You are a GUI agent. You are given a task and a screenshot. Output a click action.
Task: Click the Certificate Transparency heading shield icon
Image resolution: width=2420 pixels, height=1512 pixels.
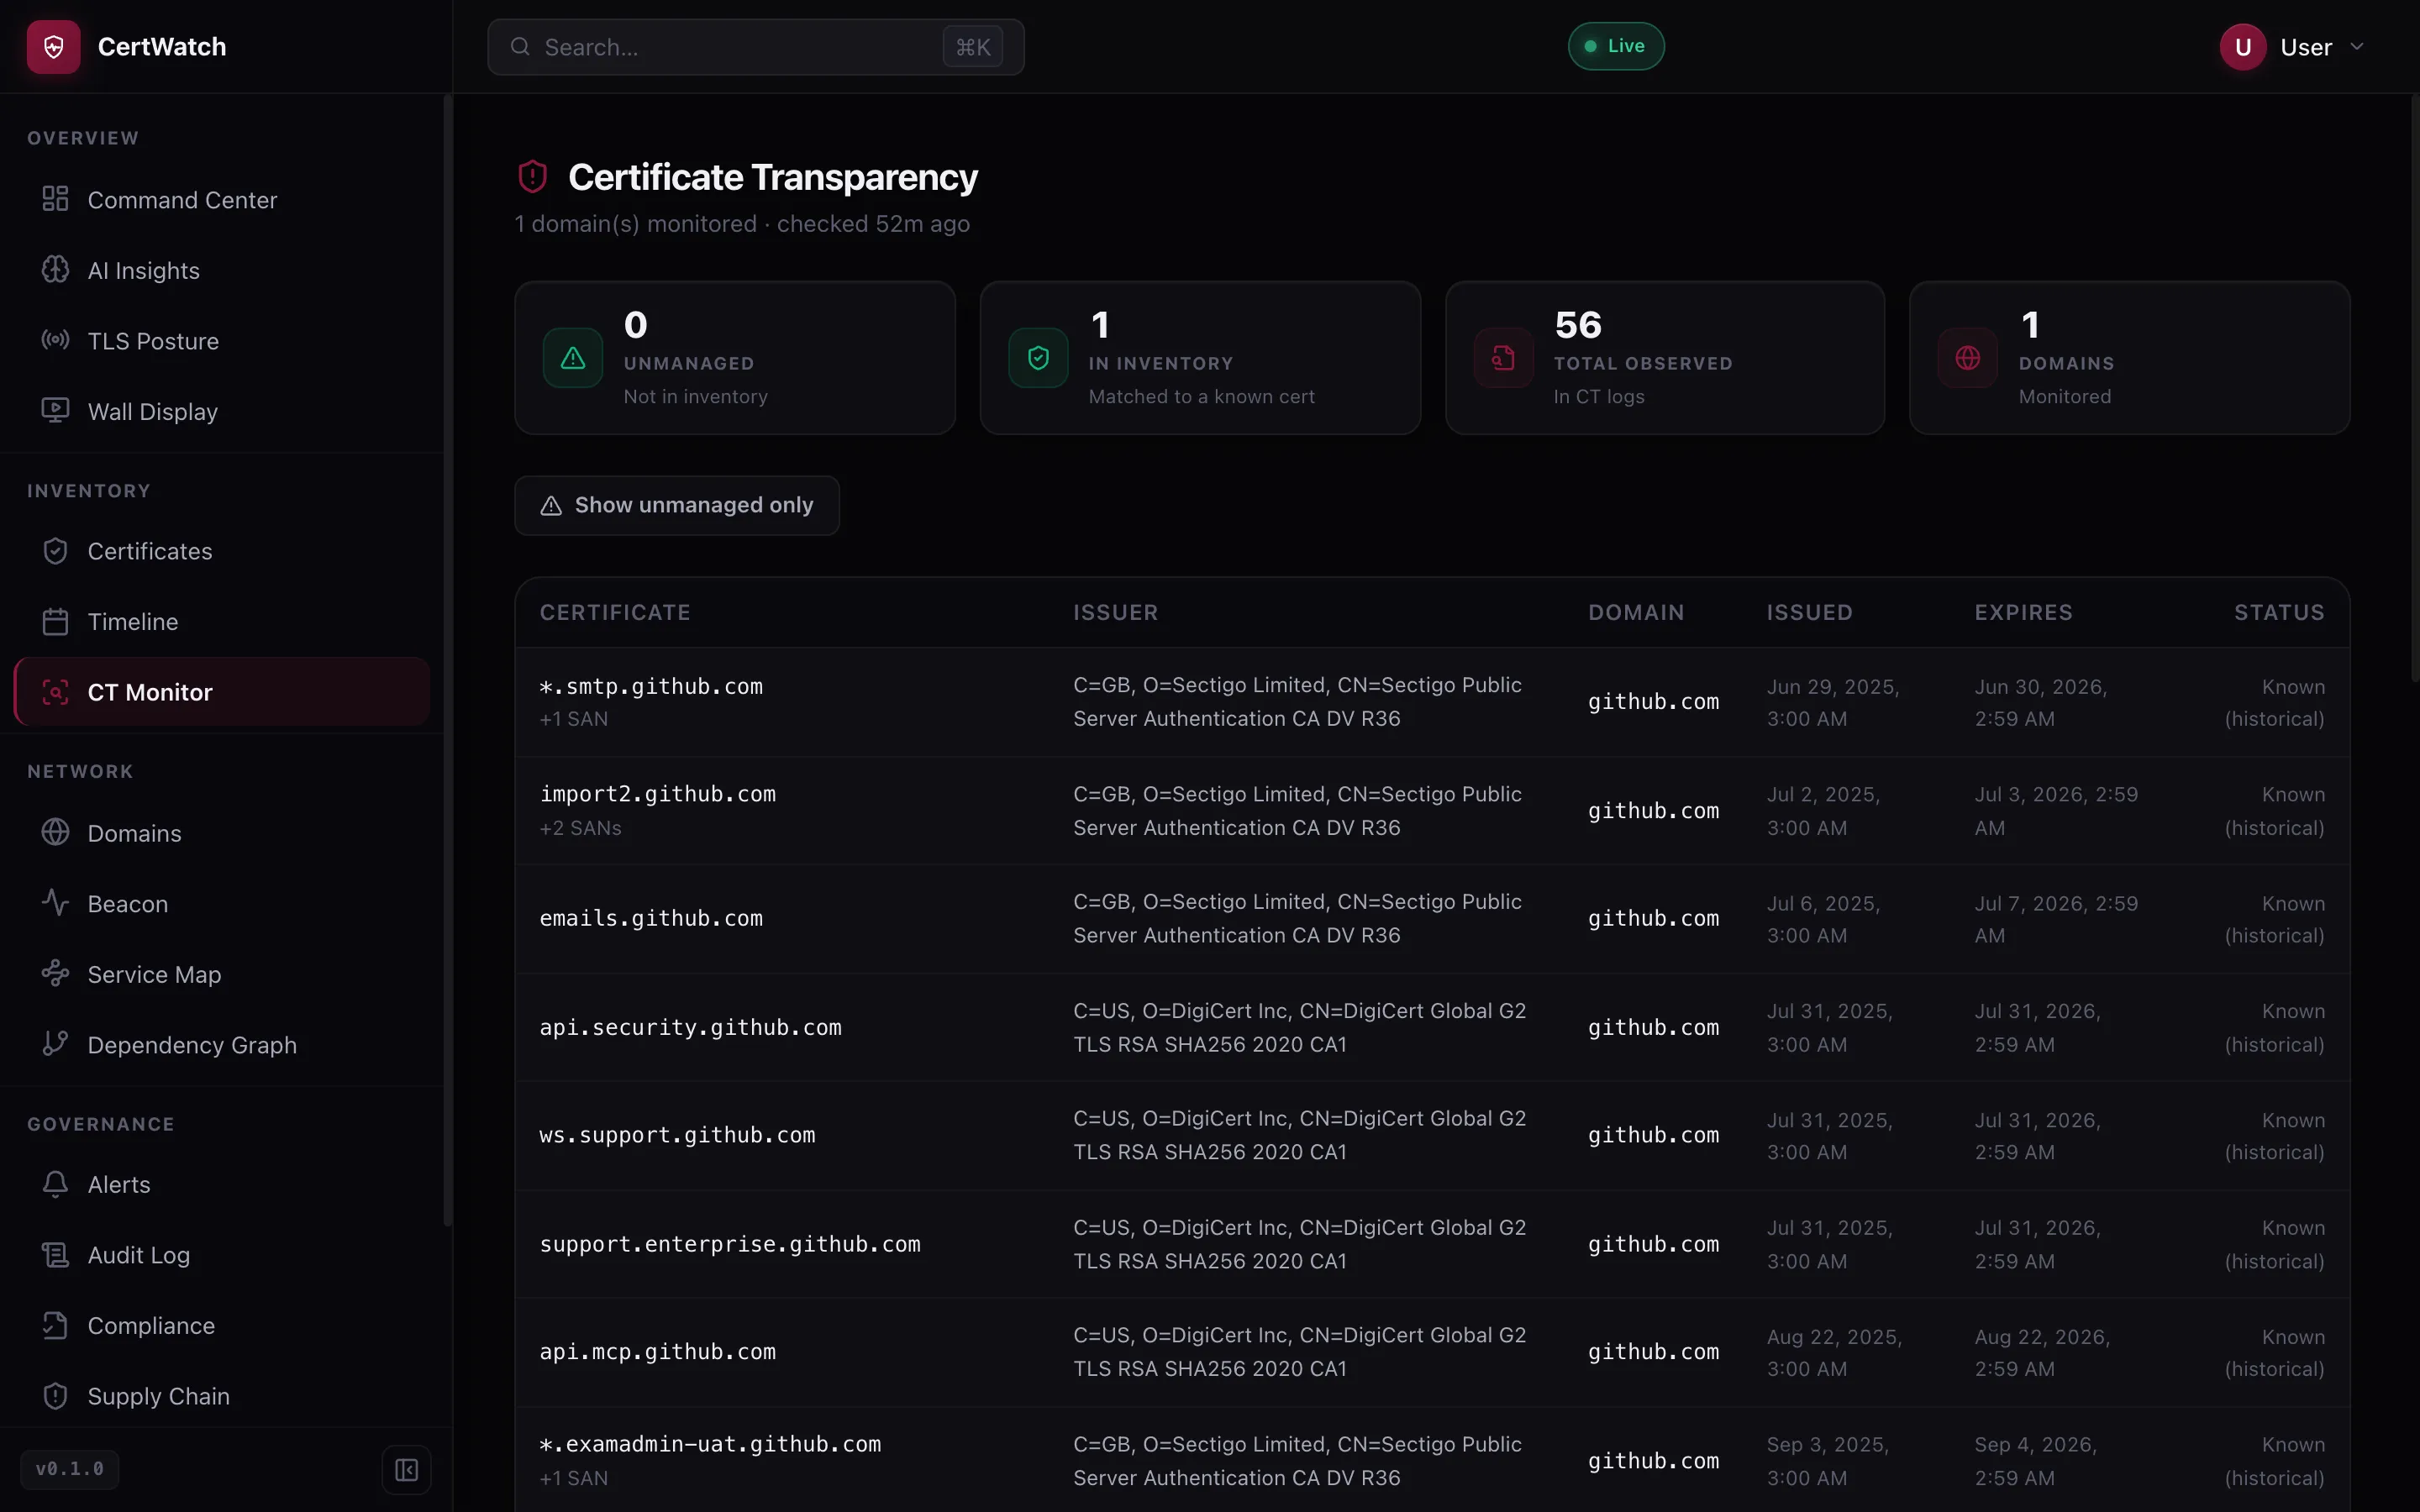pyautogui.click(x=532, y=177)
